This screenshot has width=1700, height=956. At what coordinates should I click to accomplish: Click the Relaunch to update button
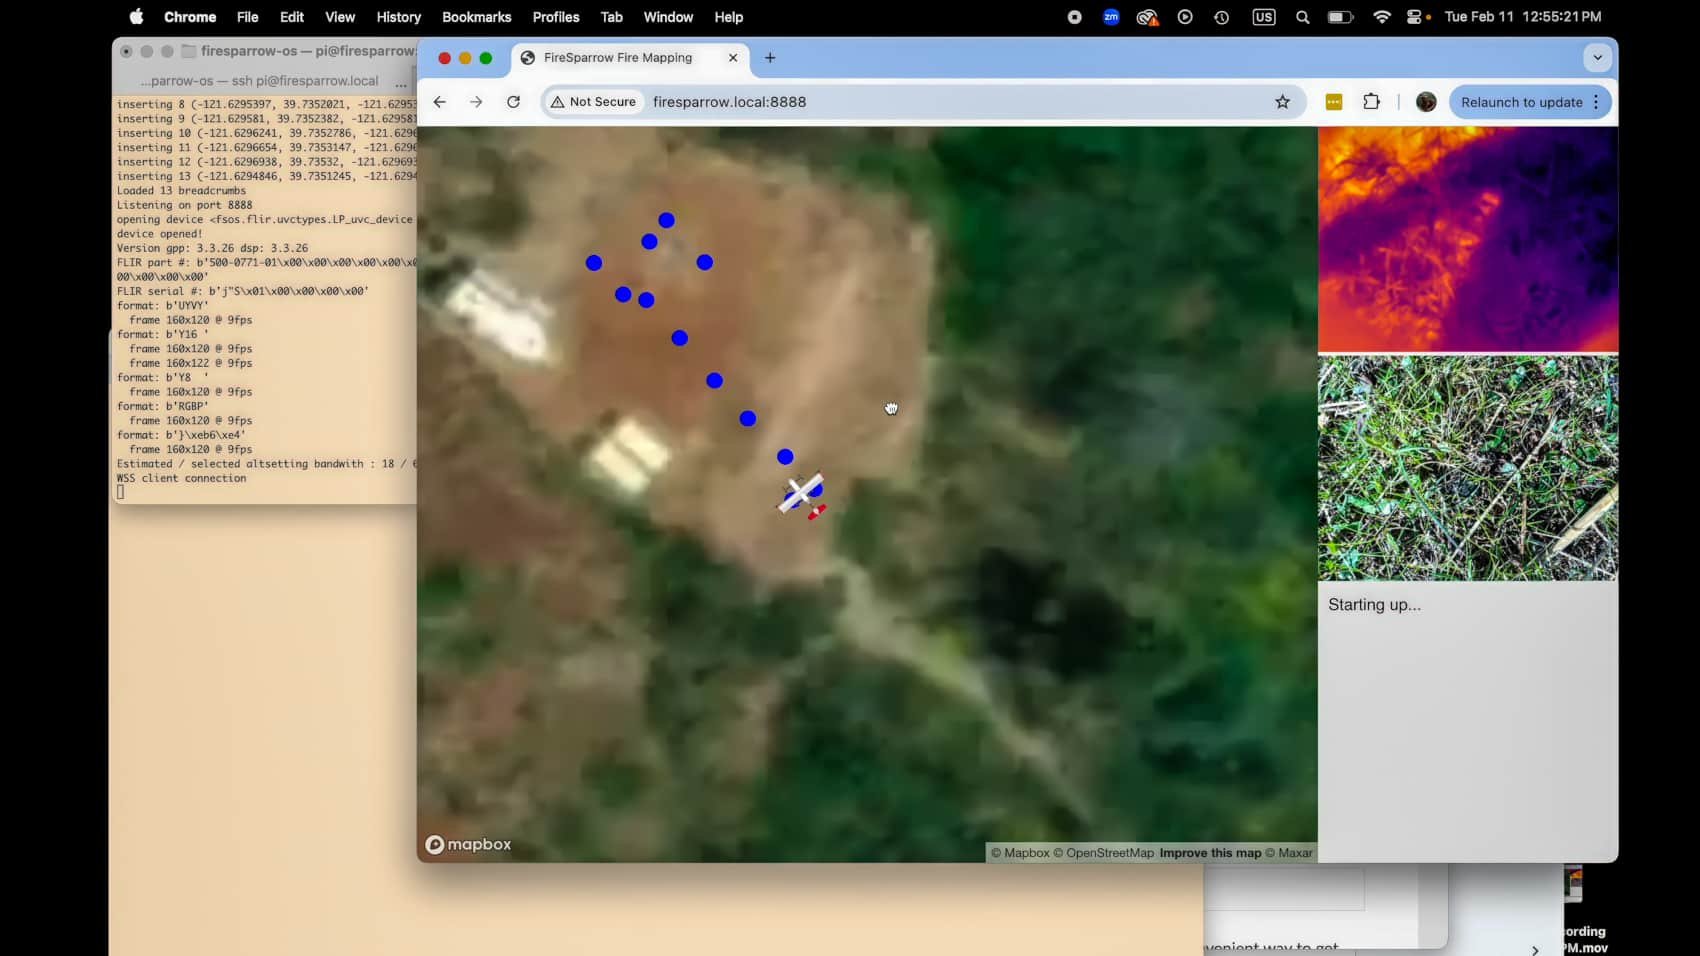1521,101
